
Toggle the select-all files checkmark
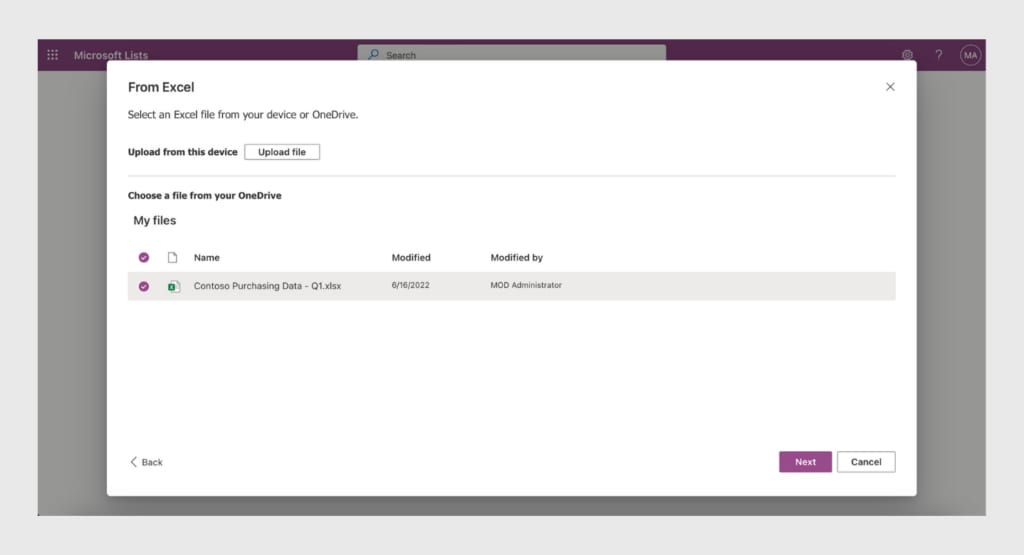144,257
